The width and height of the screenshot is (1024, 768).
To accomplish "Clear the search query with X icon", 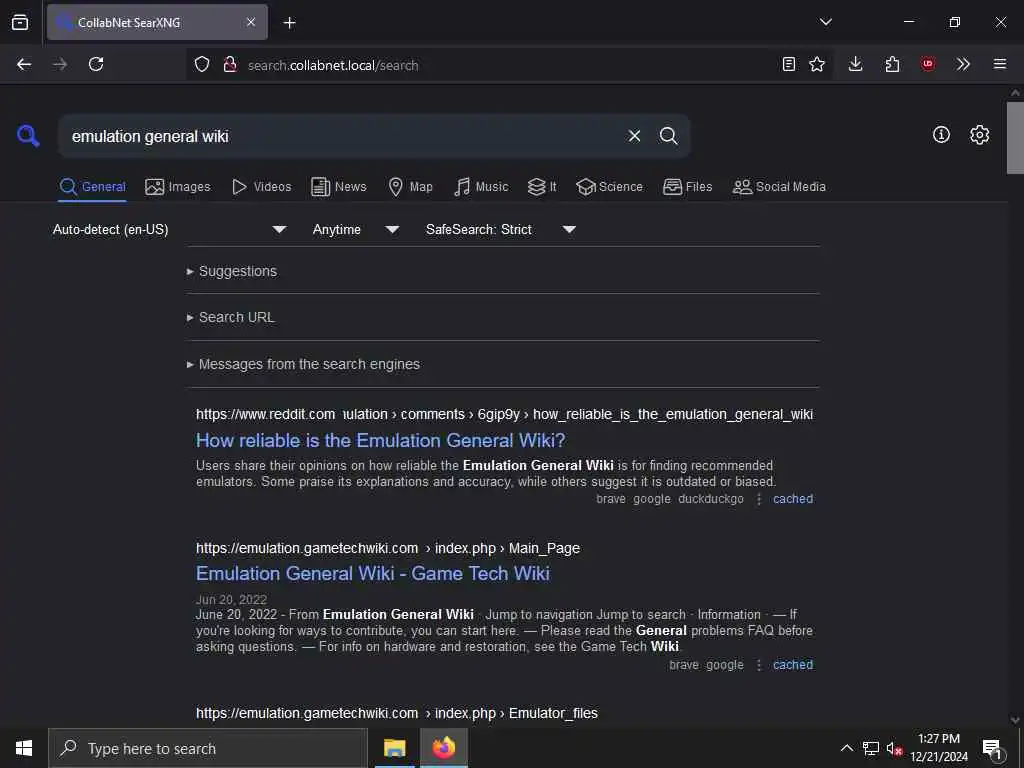I will coord(634,136).
